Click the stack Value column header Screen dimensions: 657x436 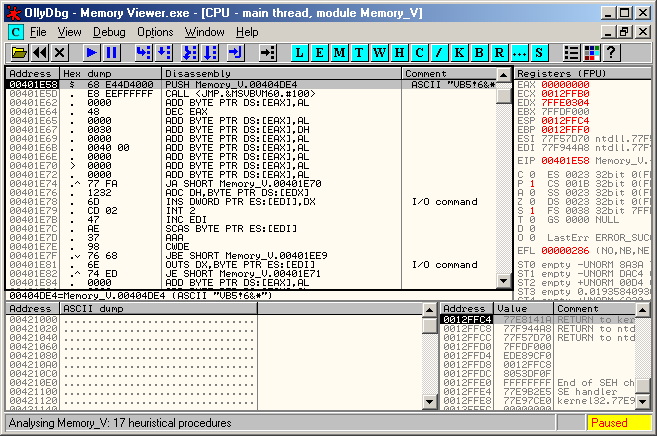pyautogui.click(x=523, y=309)
